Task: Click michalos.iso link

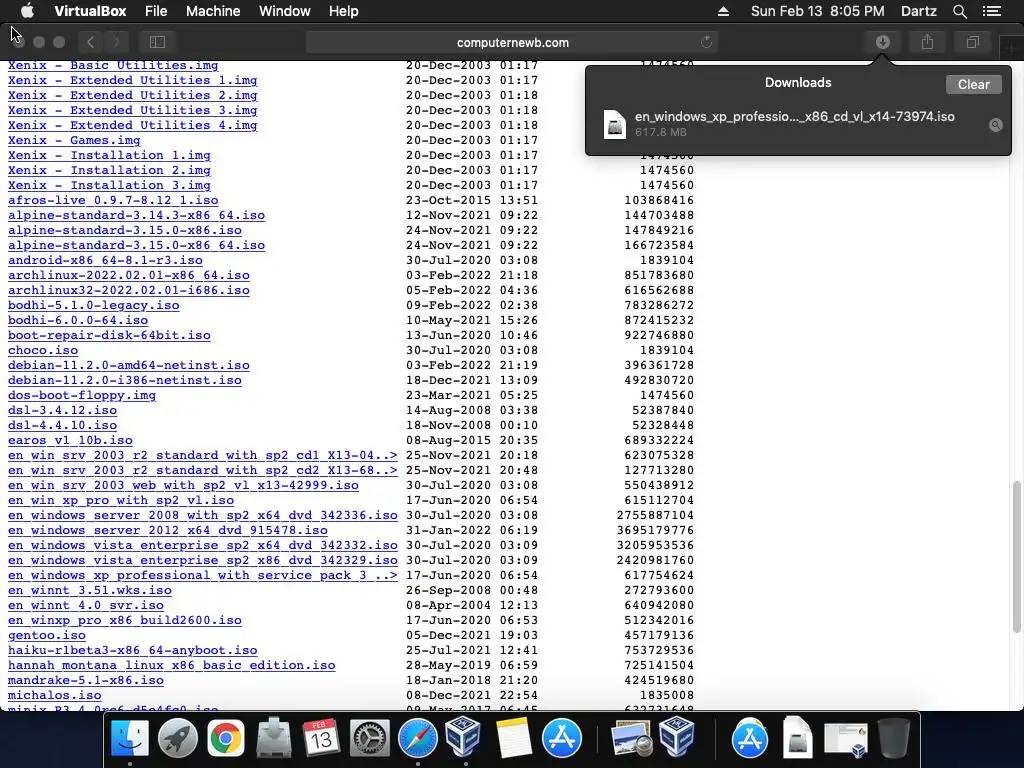Action: pyautogui.click(x=54, y=696)
